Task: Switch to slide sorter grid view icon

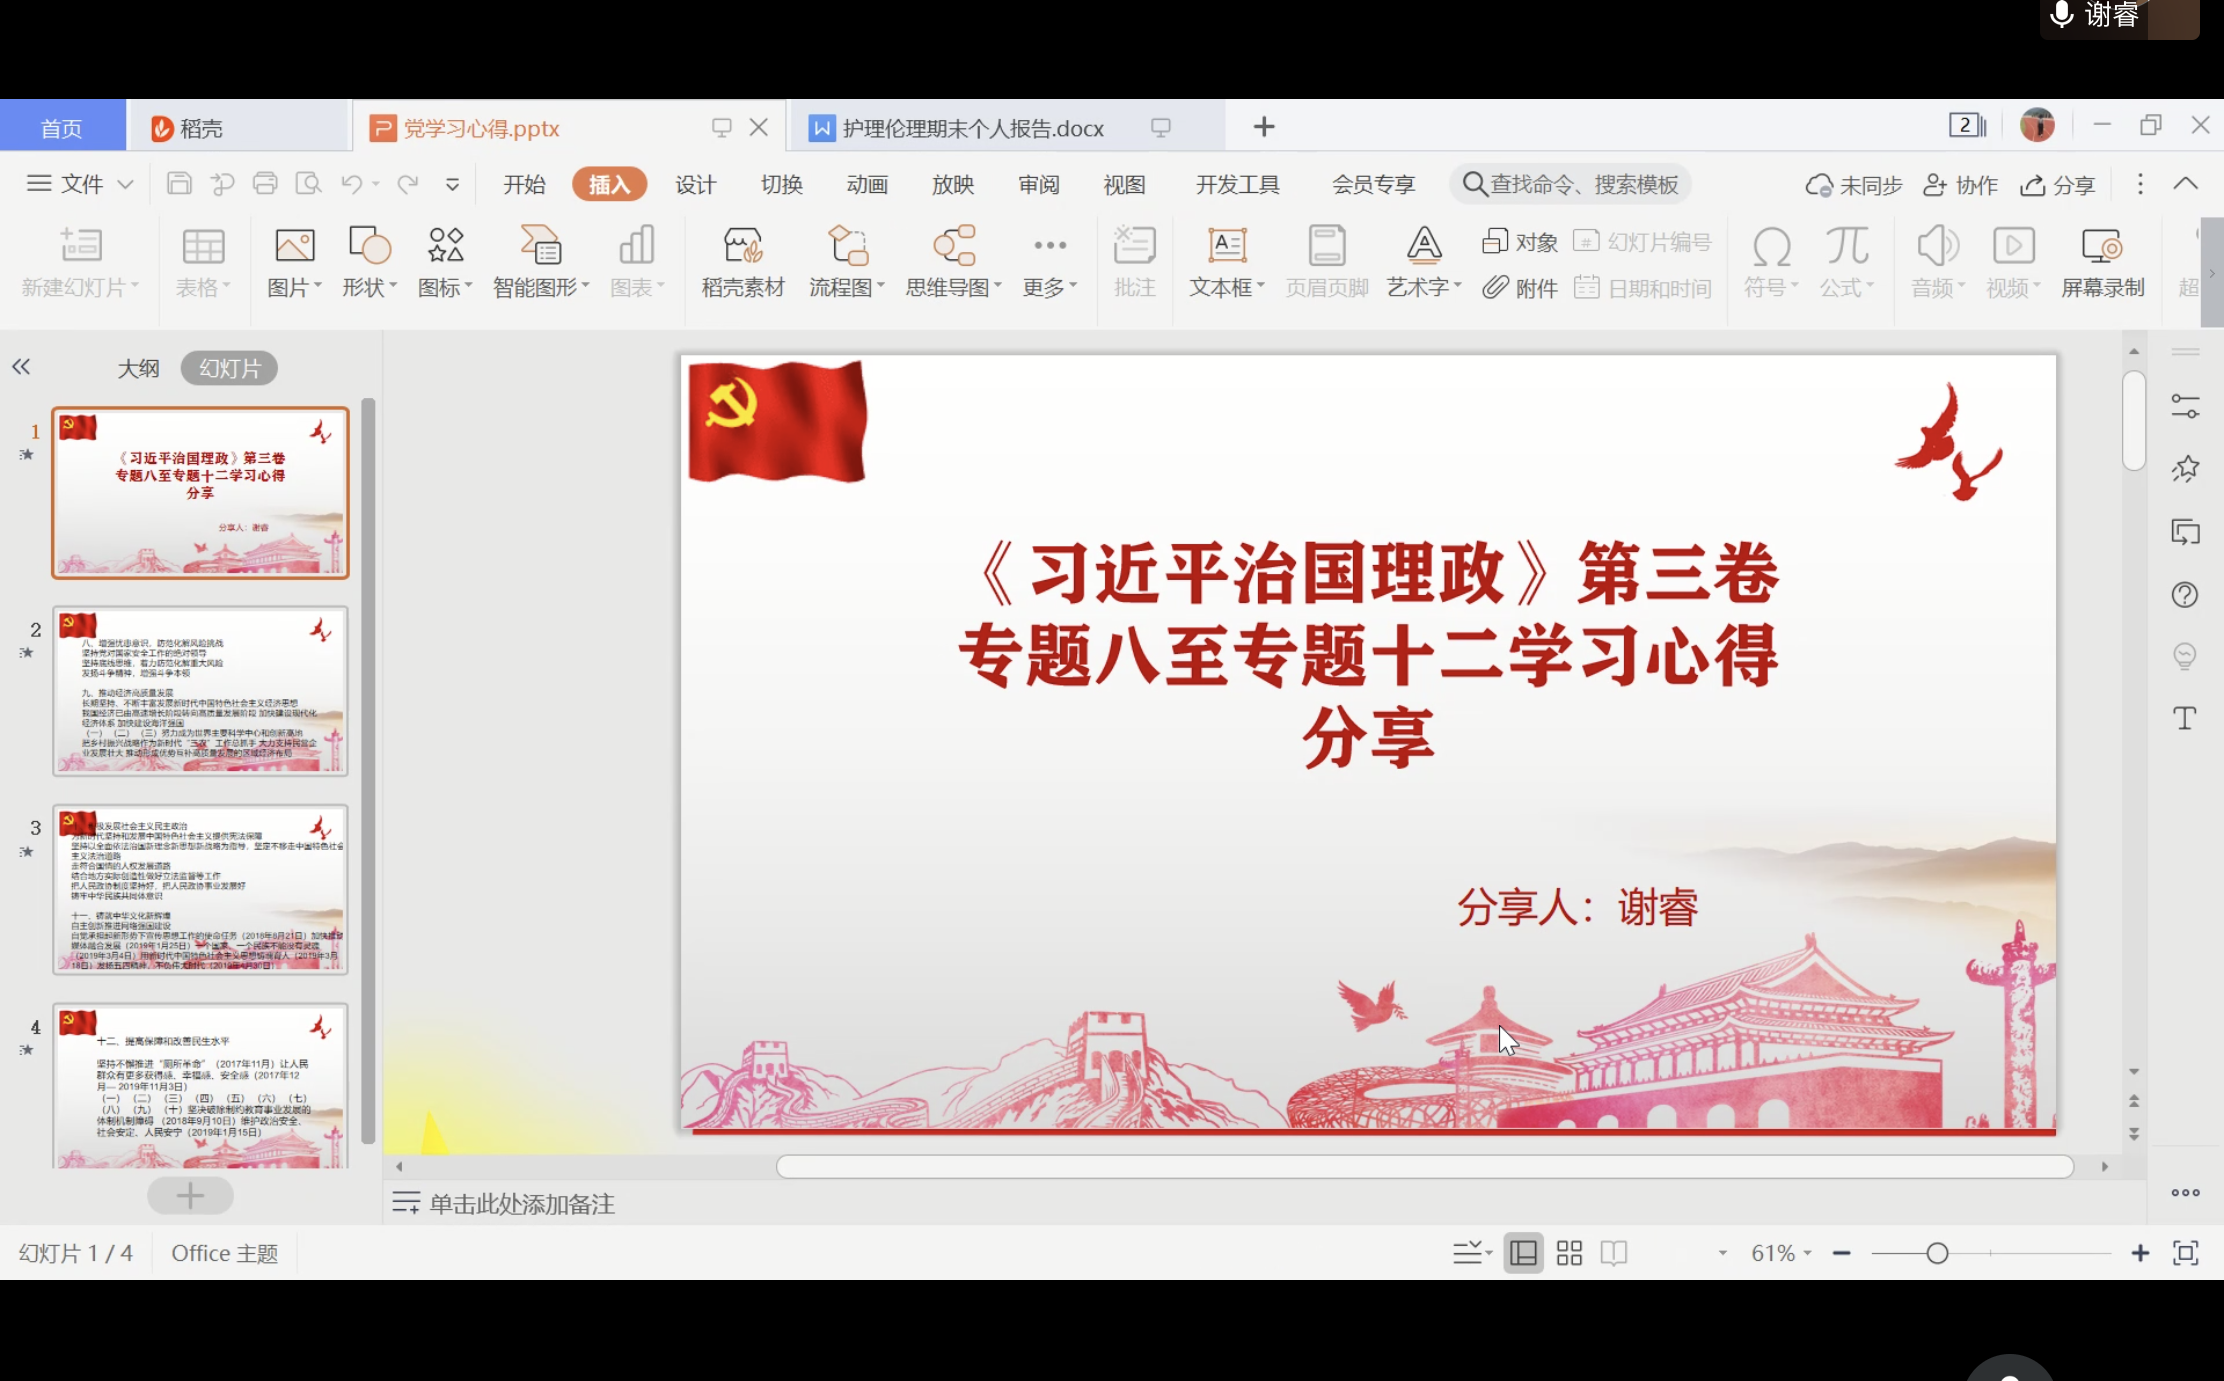Action: click(x=1569, y=1253)
